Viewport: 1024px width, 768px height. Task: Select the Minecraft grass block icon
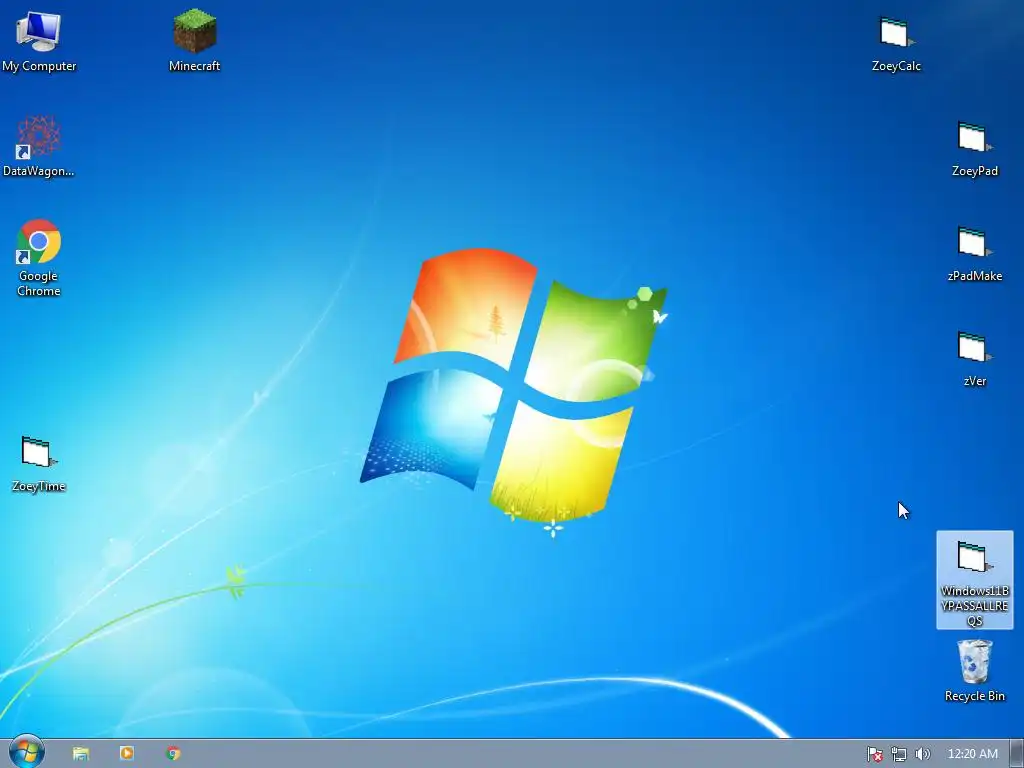tap(195, 40)
